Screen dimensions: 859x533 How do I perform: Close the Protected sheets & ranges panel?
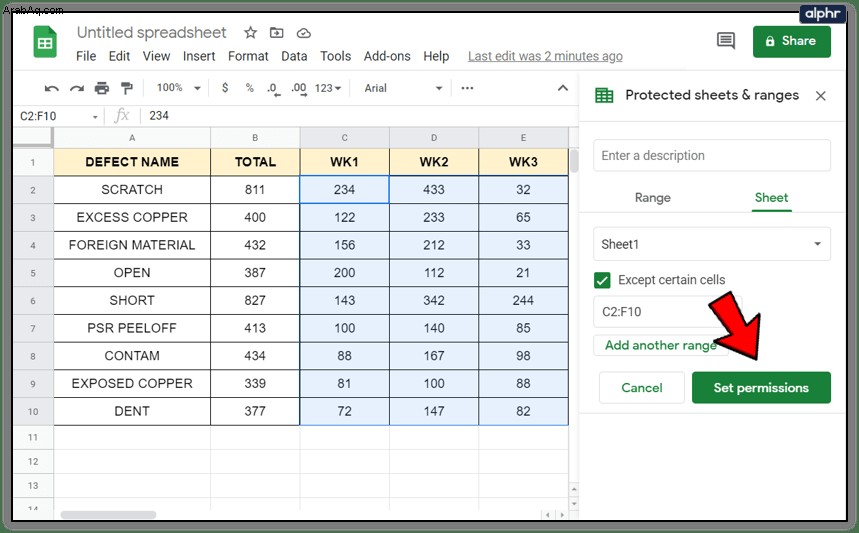pos(820,96)
